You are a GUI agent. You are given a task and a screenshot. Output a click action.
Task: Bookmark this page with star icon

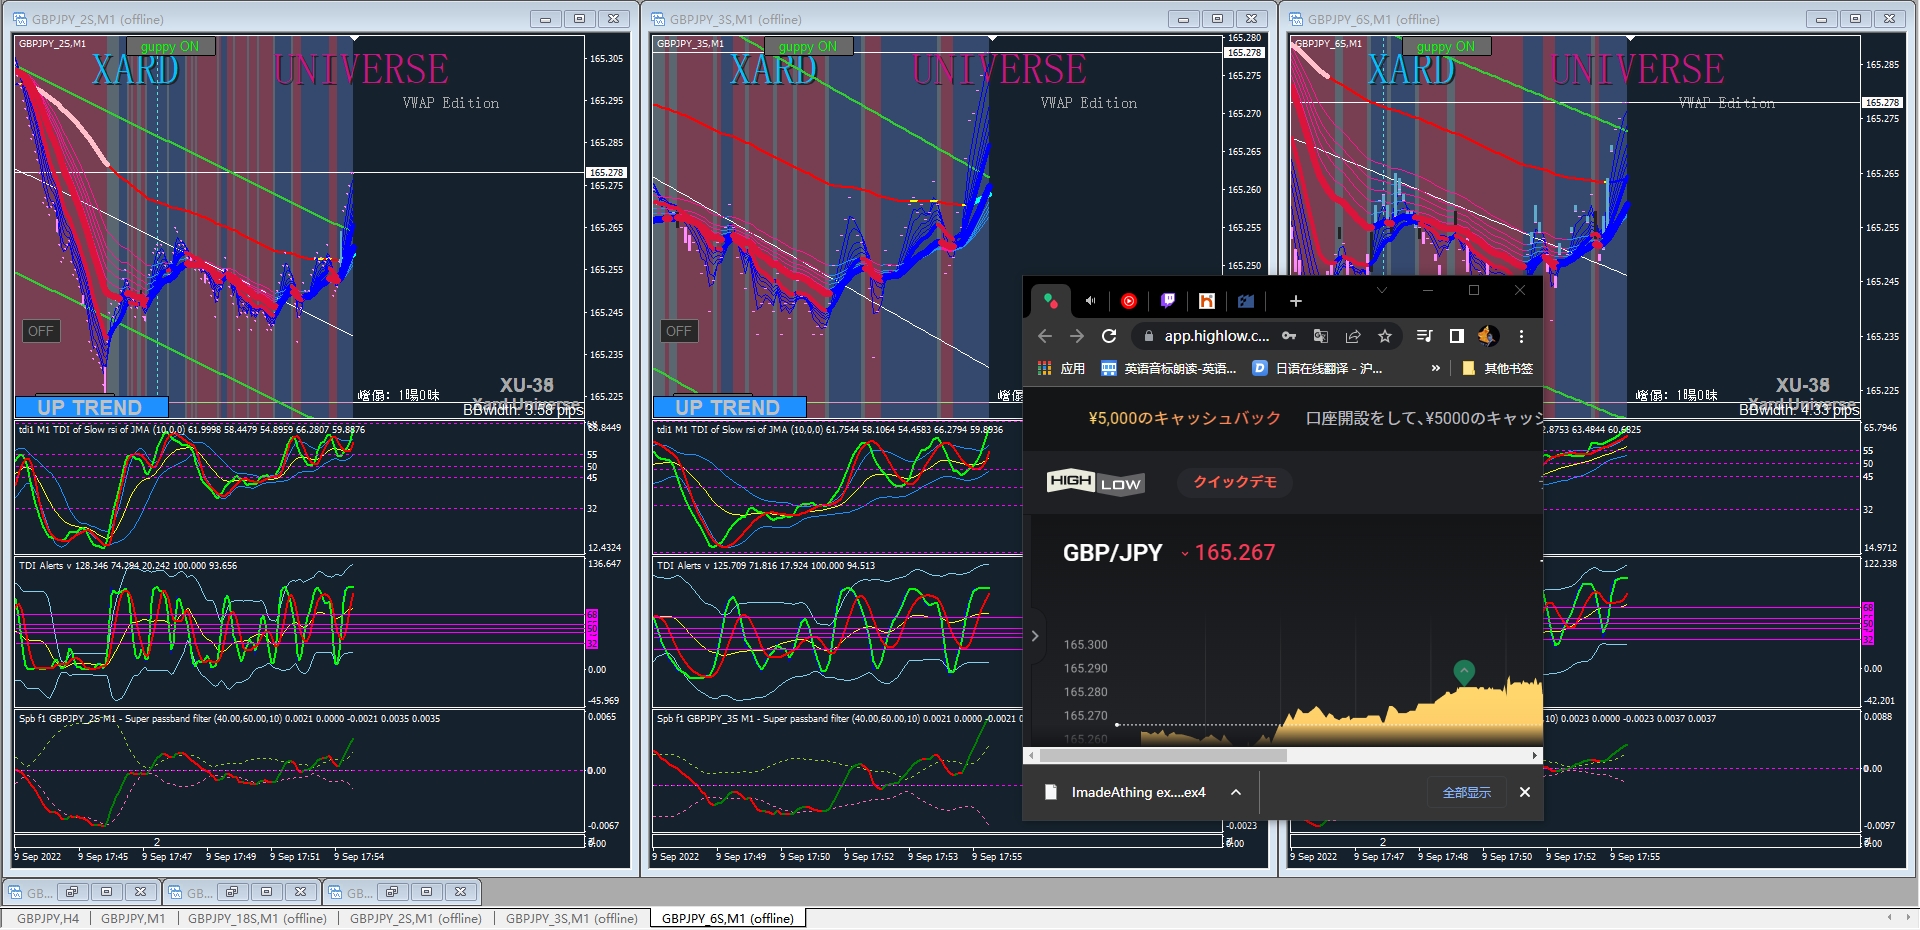[1385, 336]
